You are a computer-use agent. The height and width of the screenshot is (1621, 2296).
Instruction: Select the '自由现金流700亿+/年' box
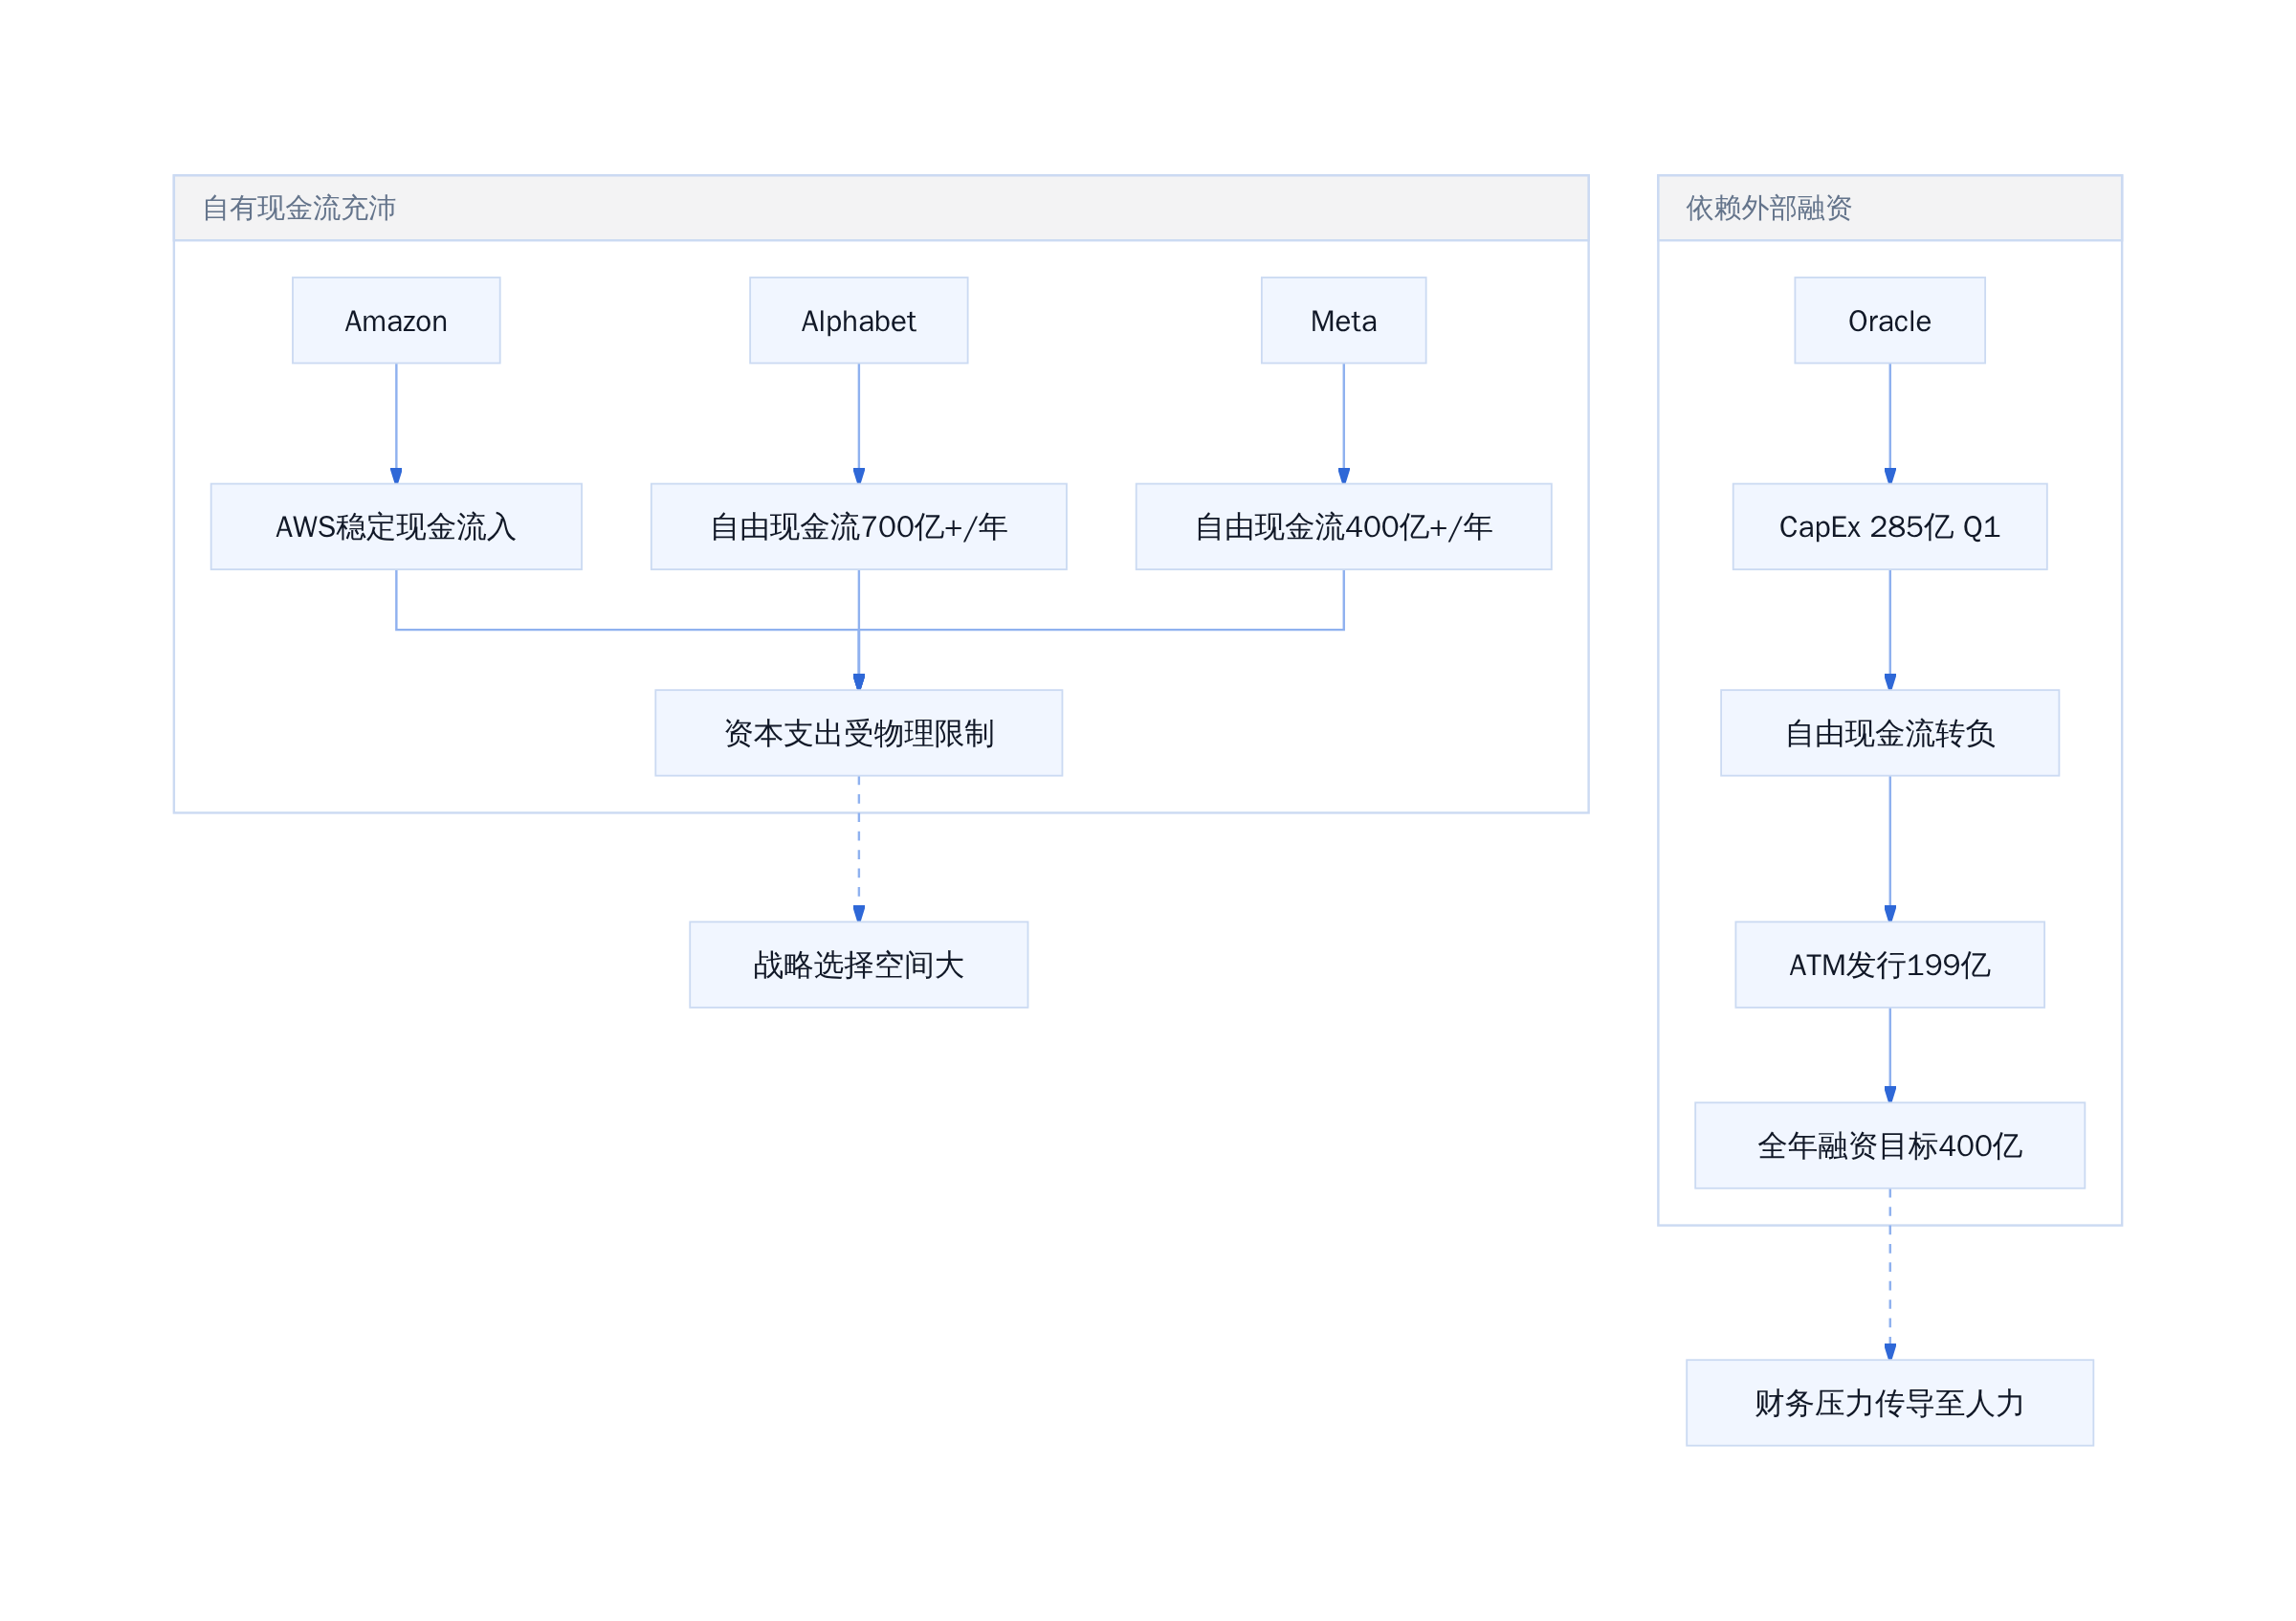point(859,527)
